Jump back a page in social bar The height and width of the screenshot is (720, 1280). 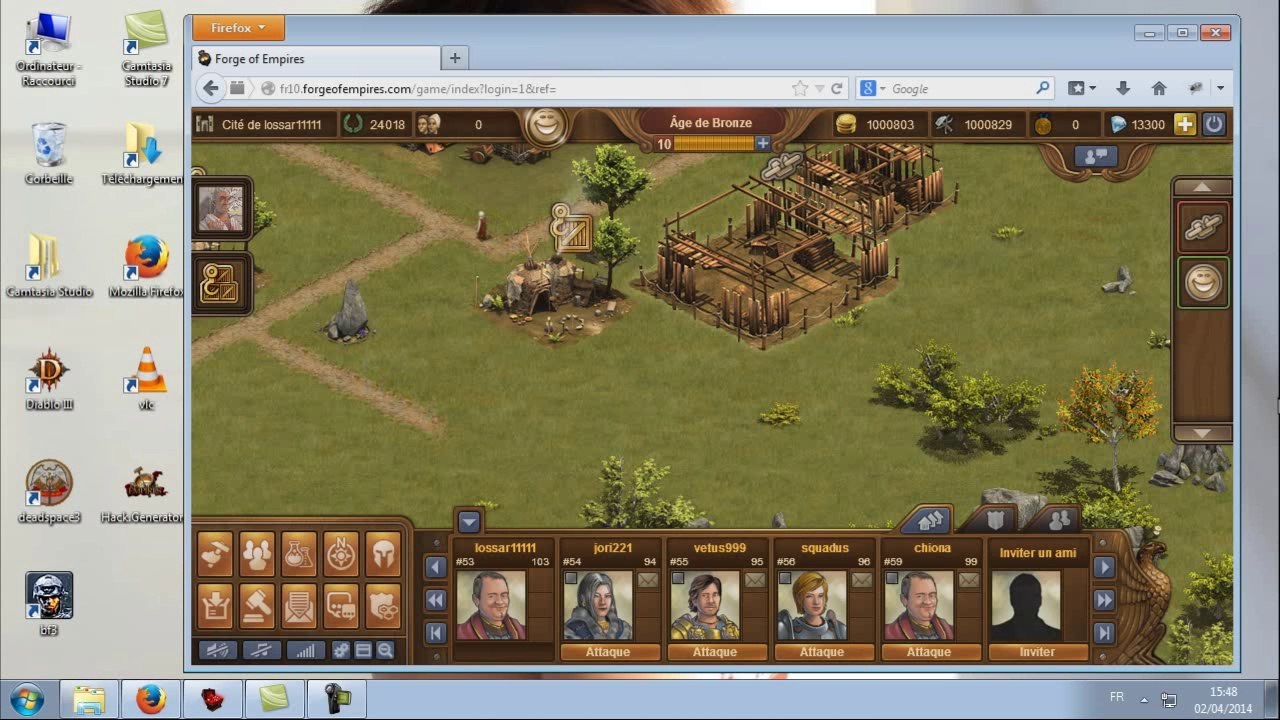click(x=435, y=600)
